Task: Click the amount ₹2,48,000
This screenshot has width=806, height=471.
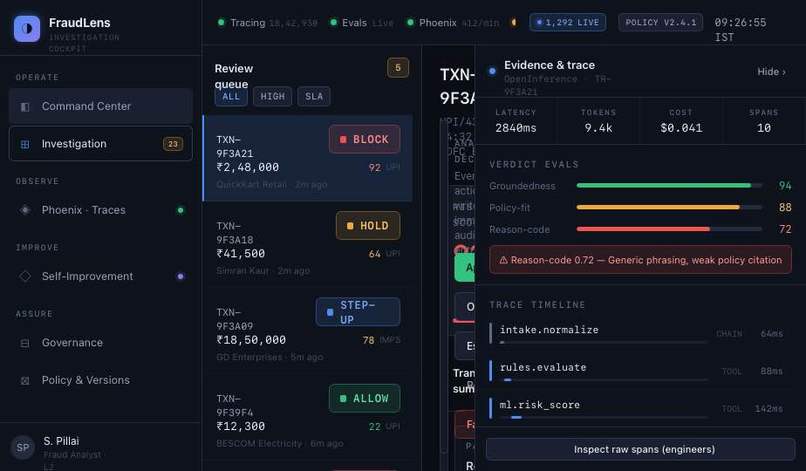Action: coord(248,168)
